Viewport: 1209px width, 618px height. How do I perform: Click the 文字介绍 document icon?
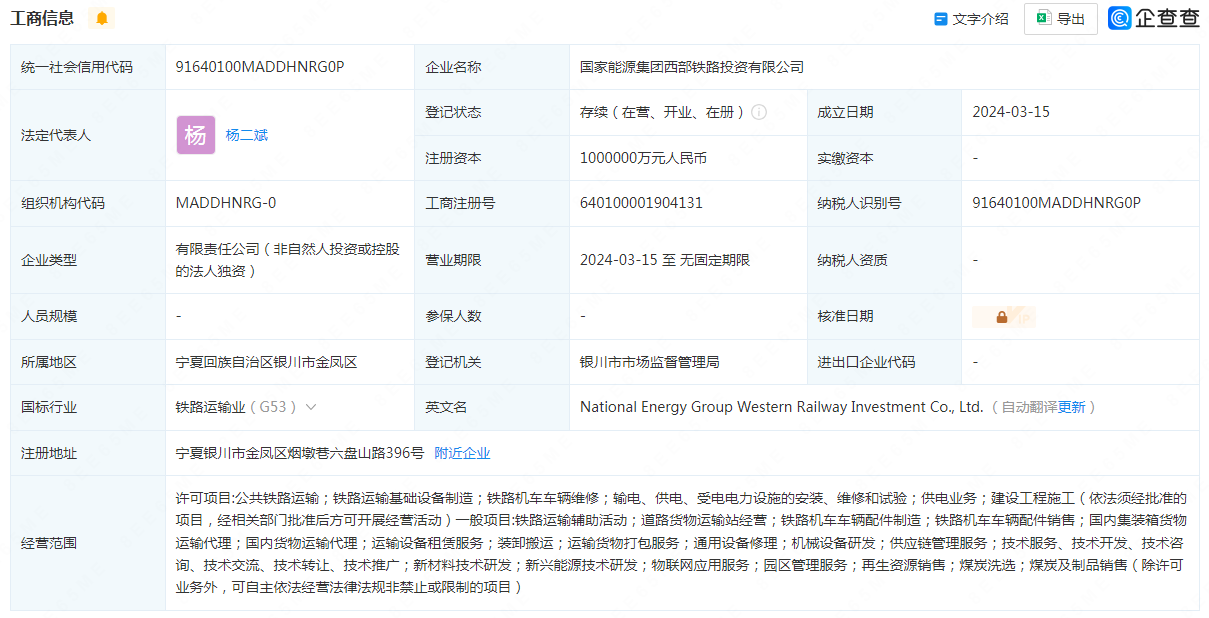coord(940,19)
